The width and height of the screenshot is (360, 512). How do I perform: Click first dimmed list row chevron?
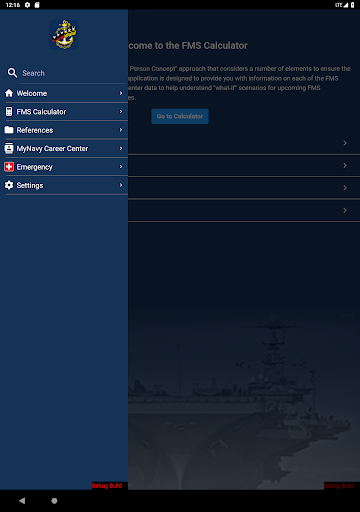coord(345,143)
